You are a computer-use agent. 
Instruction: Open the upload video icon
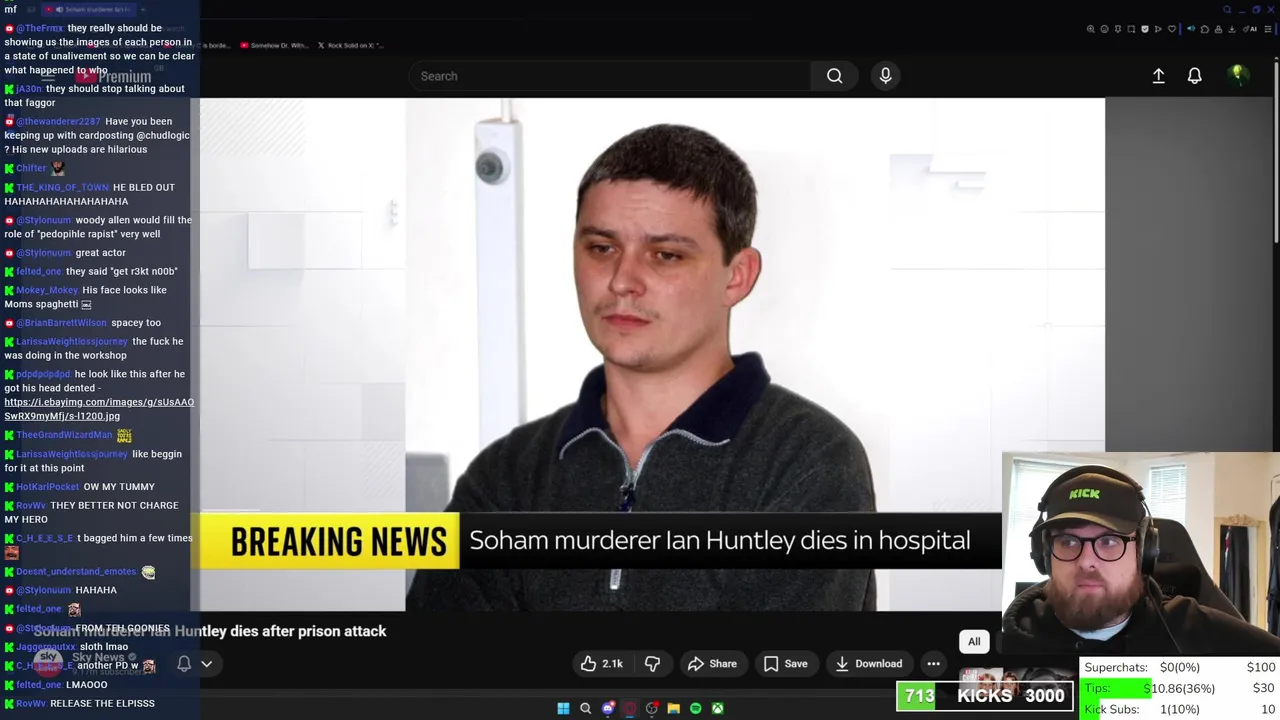[1158, 76]
